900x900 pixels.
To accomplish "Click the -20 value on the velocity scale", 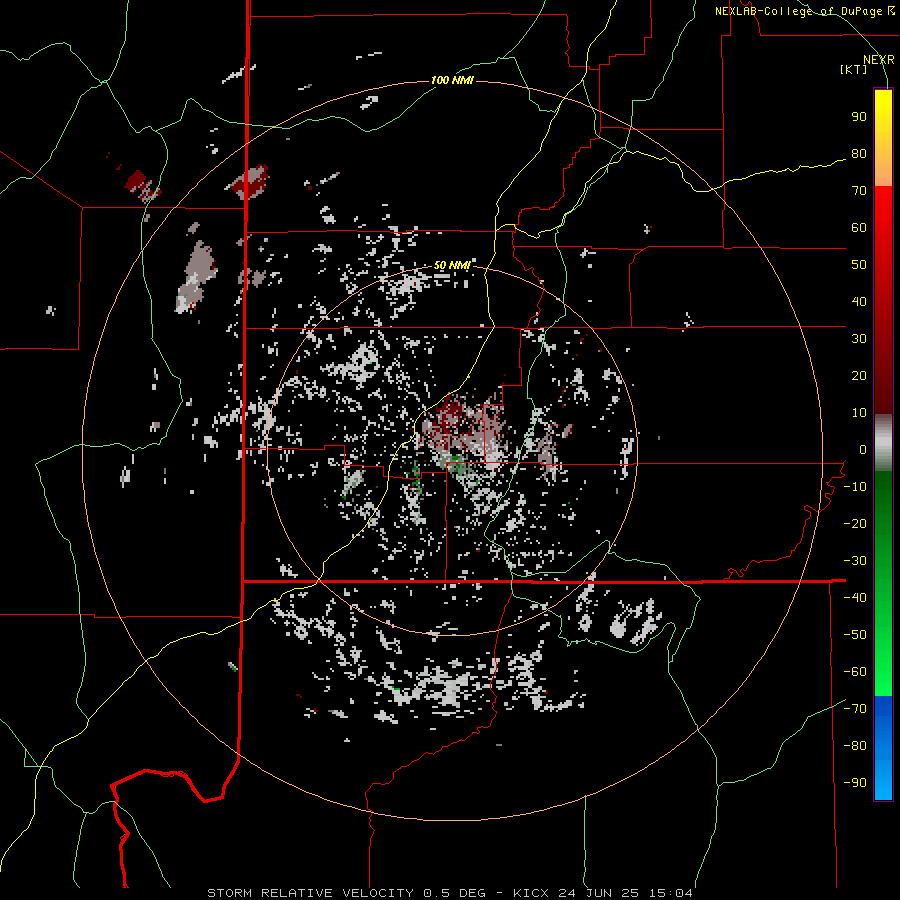I will [x=855, y=523].
